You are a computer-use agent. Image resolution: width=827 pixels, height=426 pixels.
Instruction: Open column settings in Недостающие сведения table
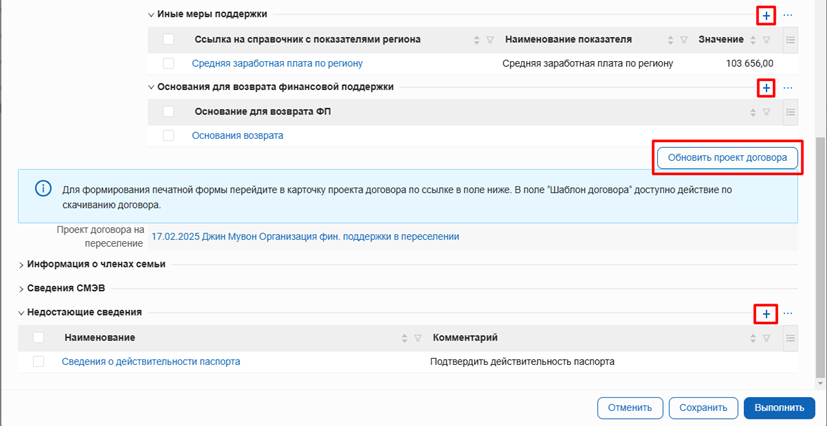[x=790, y=339]
